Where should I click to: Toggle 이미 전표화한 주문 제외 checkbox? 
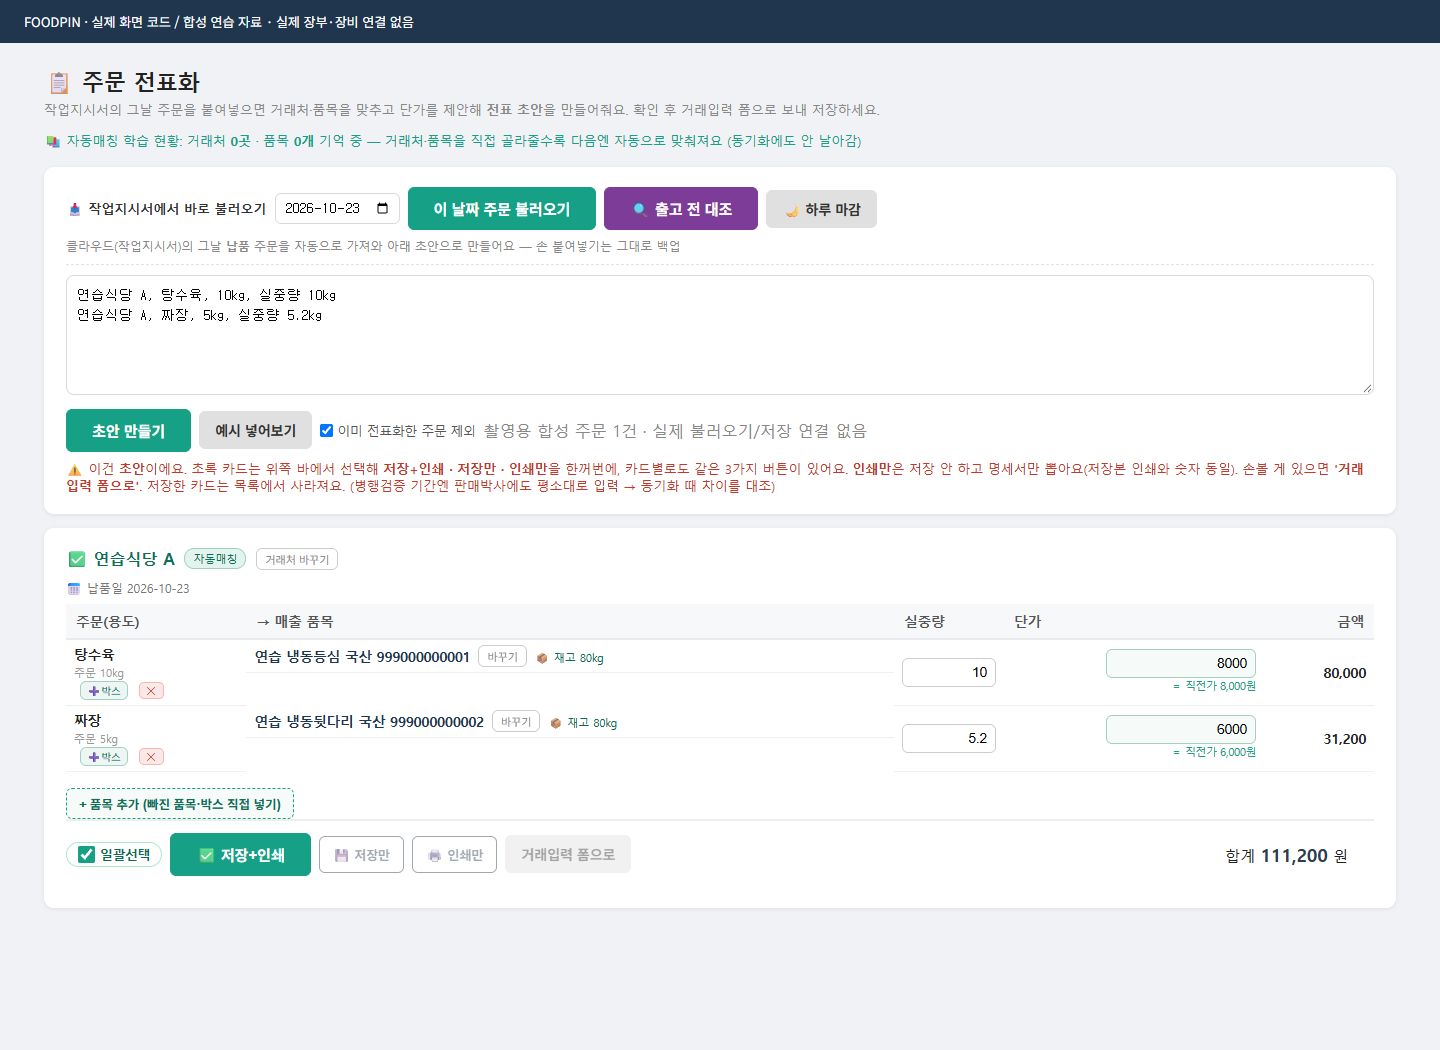(326, 431)
